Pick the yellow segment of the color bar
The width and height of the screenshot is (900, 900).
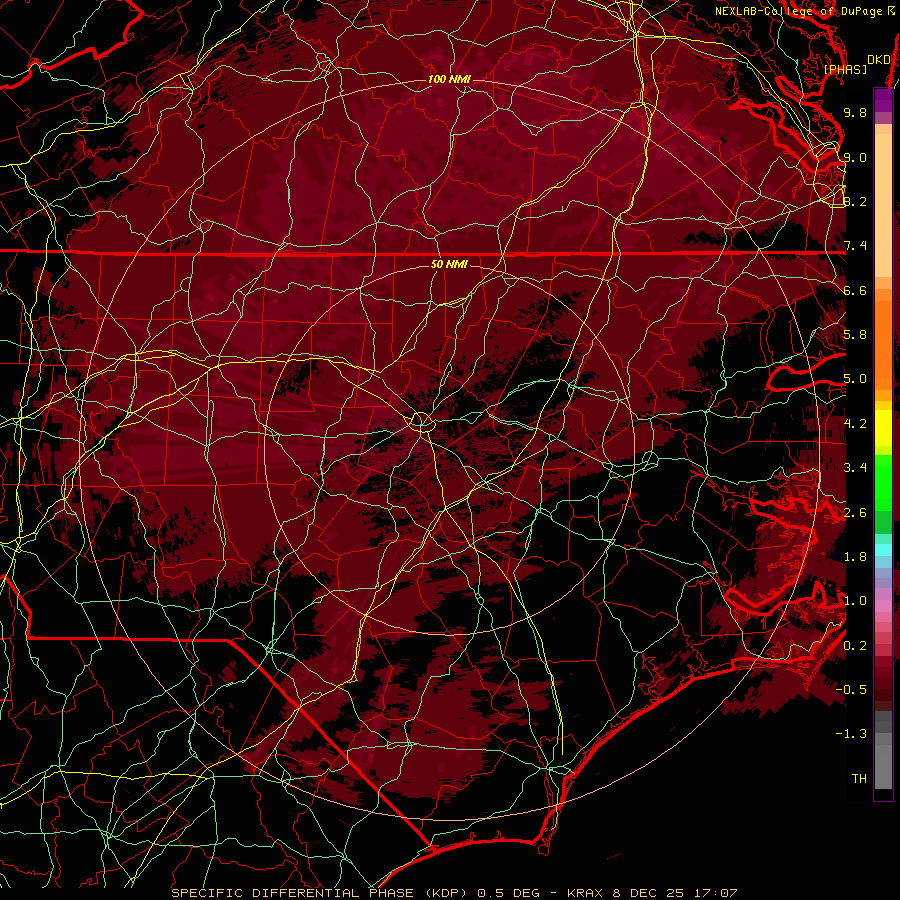click(x=883, y=428)
